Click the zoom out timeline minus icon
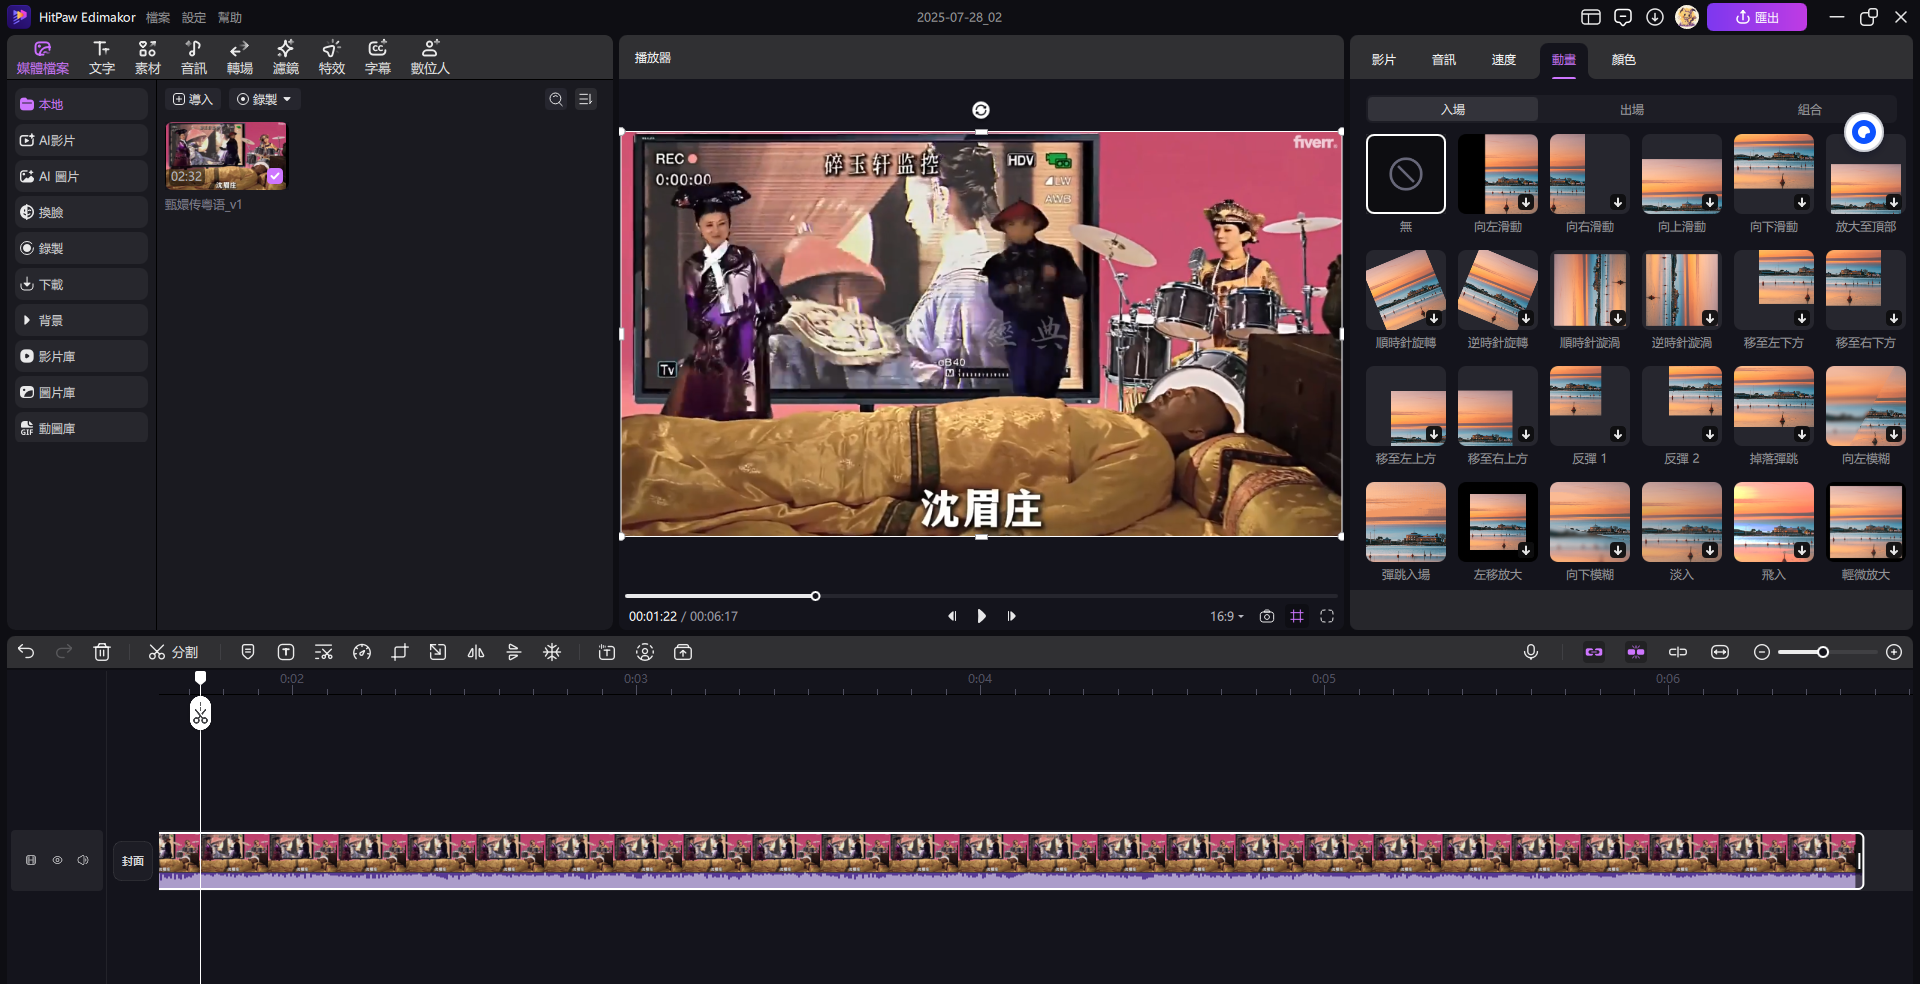The height and width of the screenshot is (984, 1920). pos(1762,652)
